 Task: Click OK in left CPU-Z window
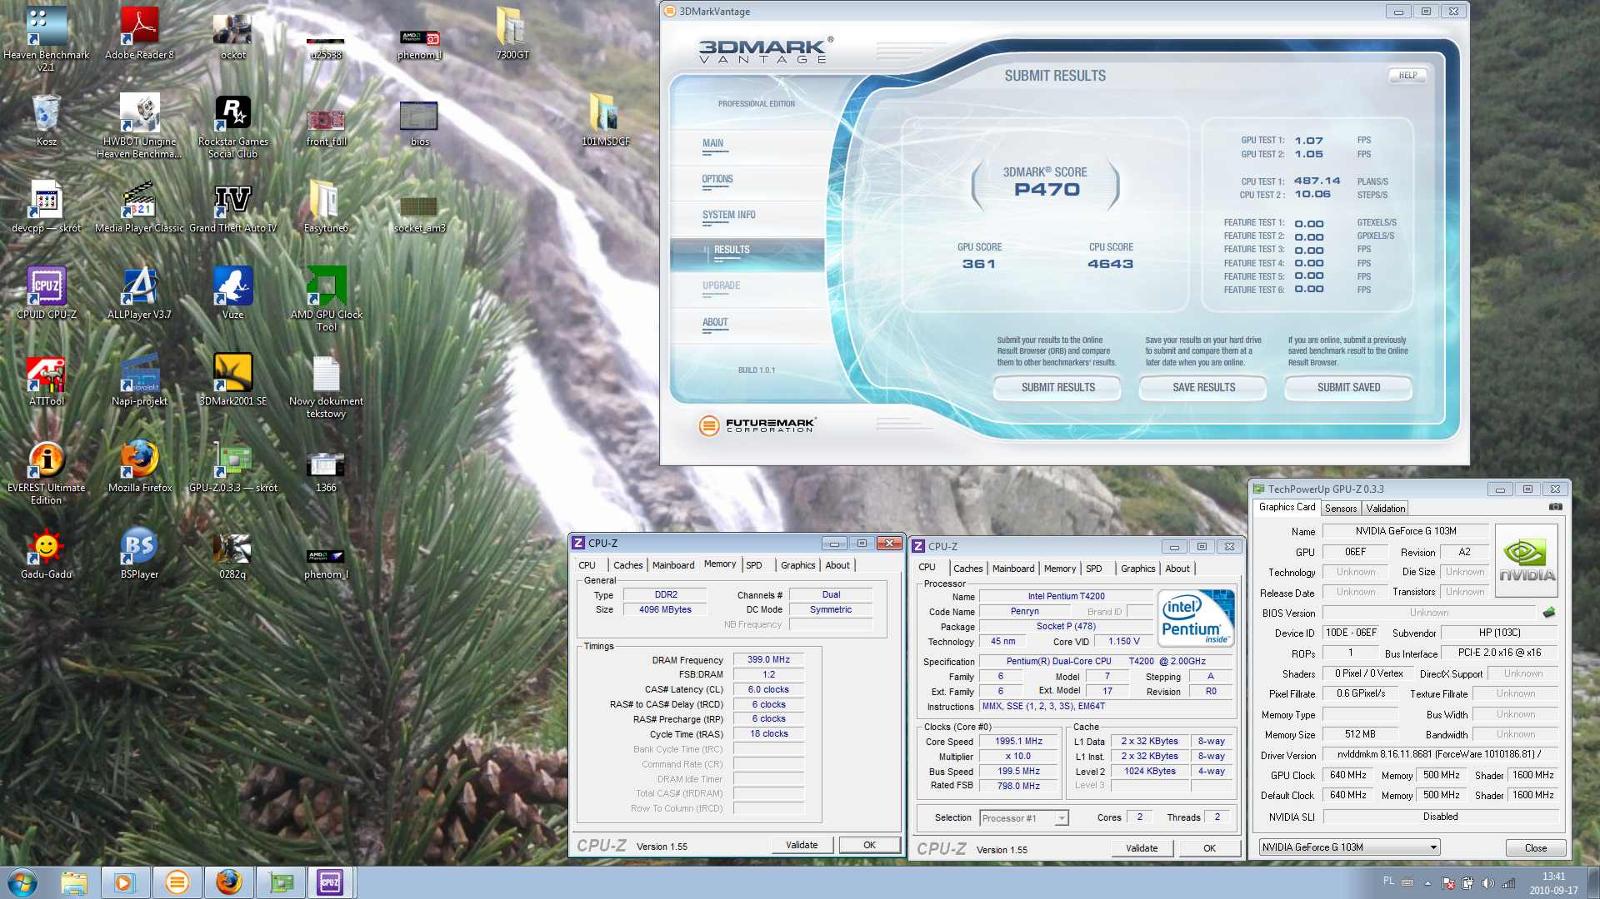click(869, 845)
